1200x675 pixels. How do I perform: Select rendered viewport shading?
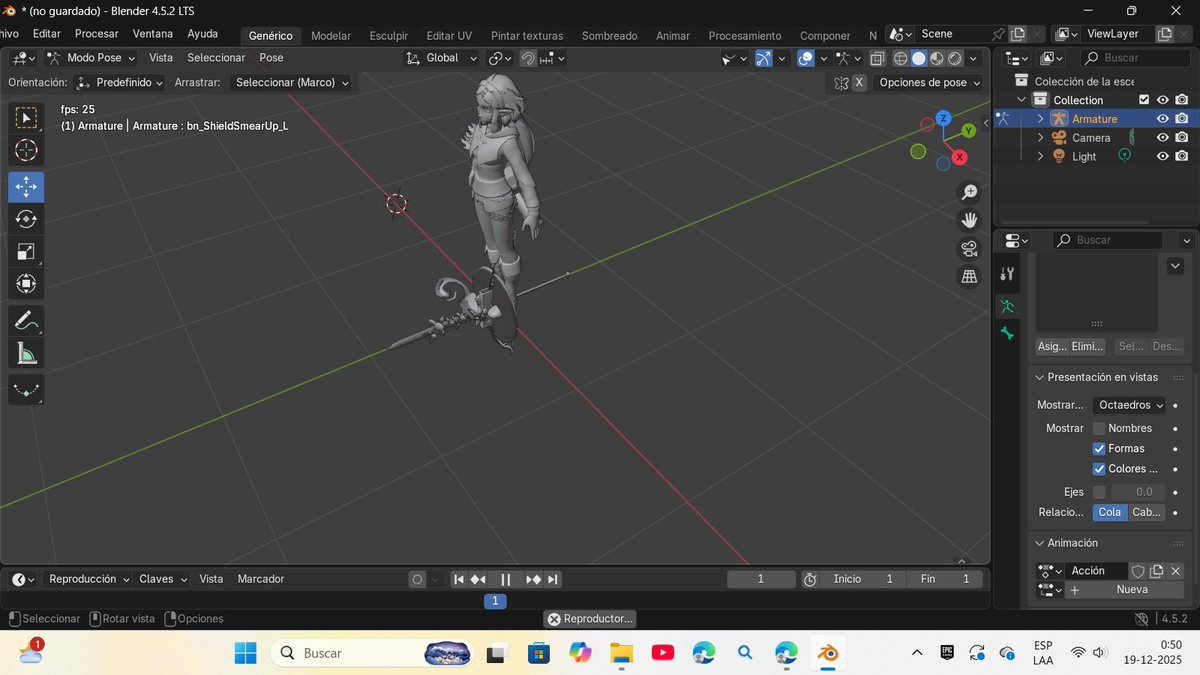point(955,58)
